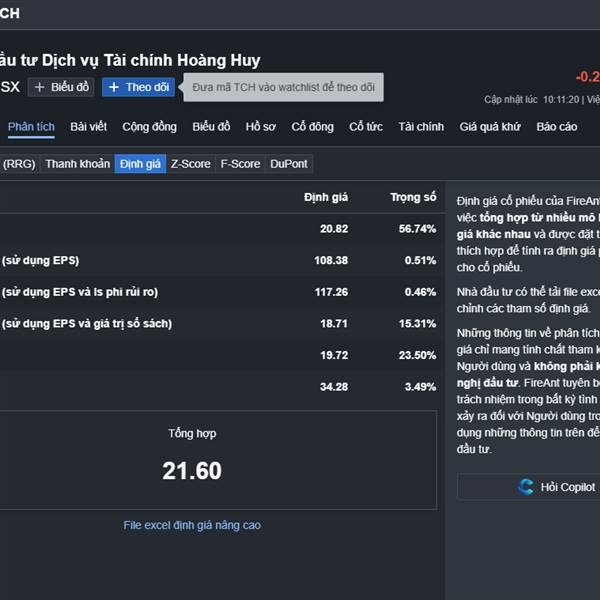The height and width of the screenshot is (600, 600).
Task: Click row label with ls phi rủi ro
Action: (80, 292)
